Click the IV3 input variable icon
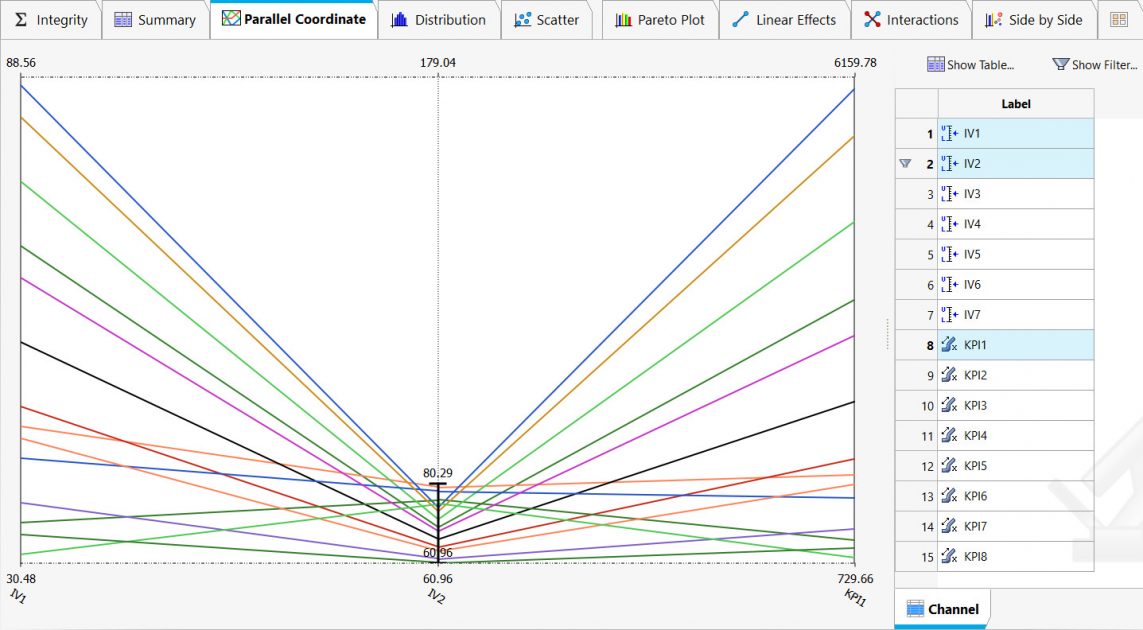This screenshot has width=1143, height=630. 949,194
